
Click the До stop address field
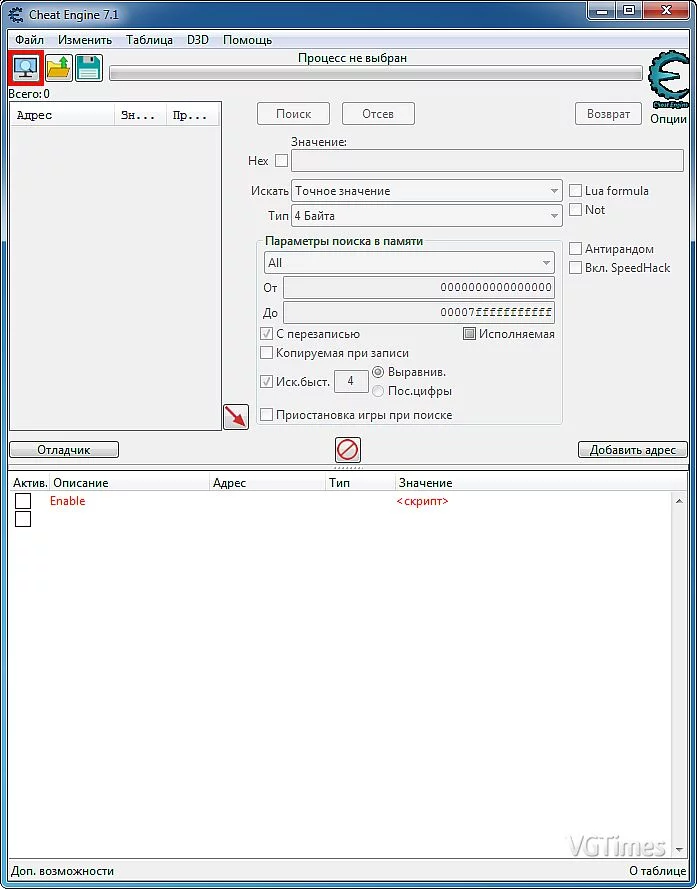coord(419,312)
